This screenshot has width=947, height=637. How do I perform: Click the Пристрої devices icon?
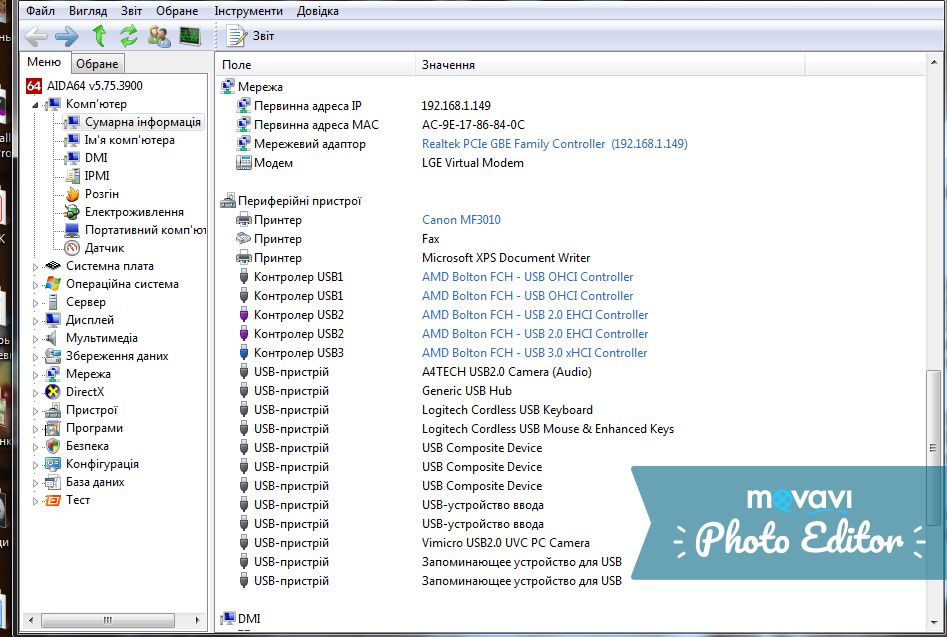tap(53, 411)
